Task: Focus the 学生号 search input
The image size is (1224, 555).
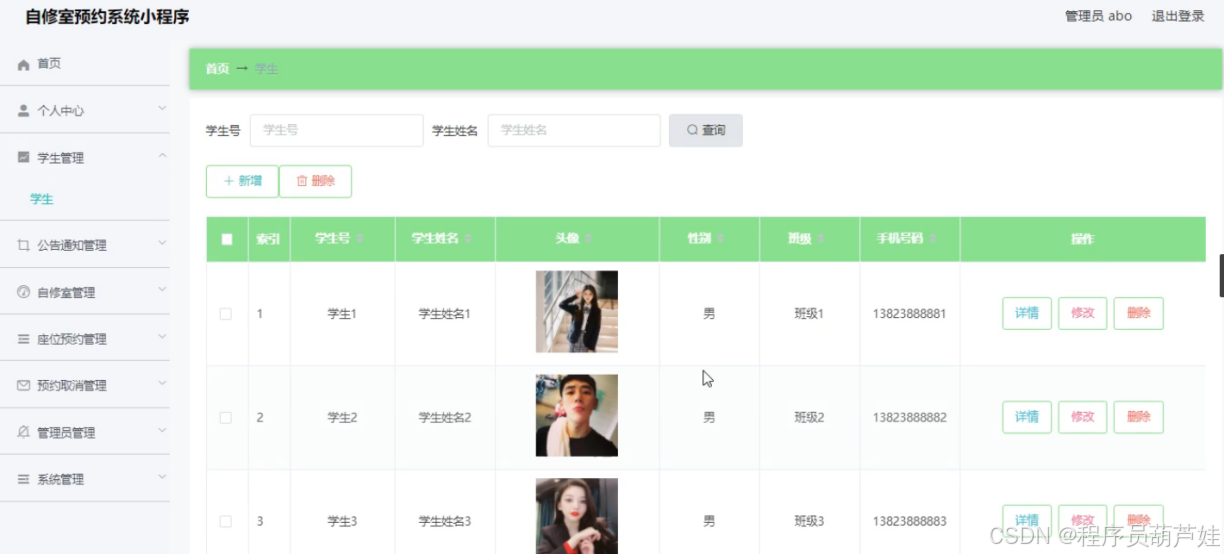Action: pos(337,130)
